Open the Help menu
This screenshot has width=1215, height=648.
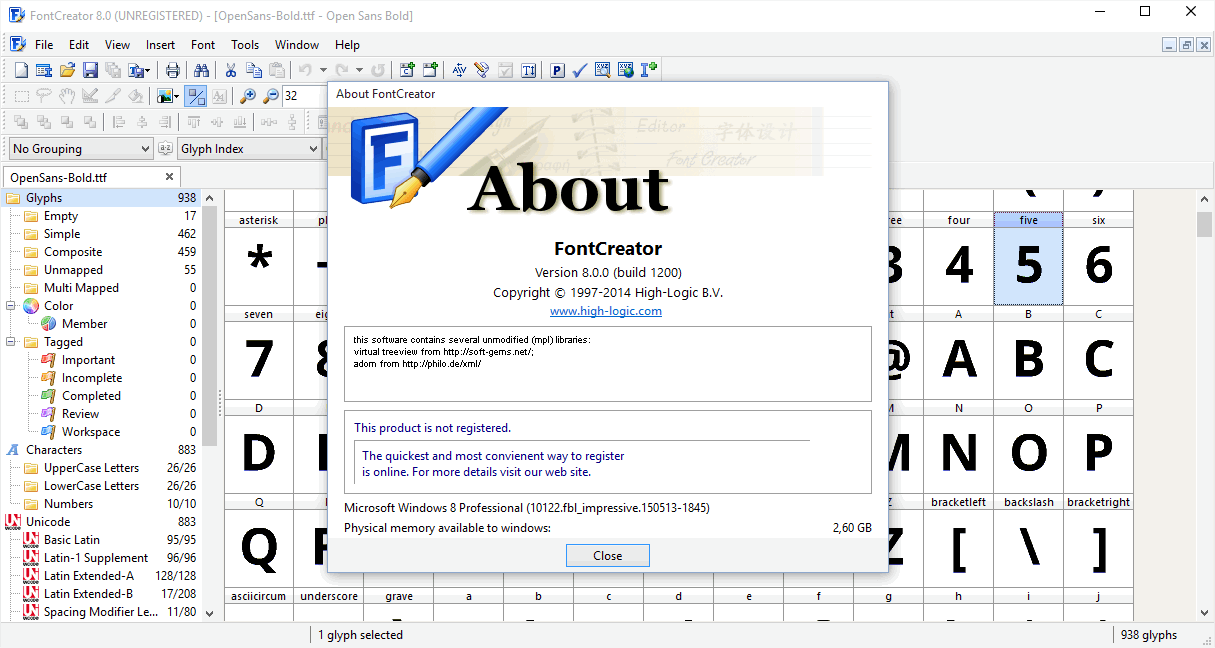(x=347, y=45)
